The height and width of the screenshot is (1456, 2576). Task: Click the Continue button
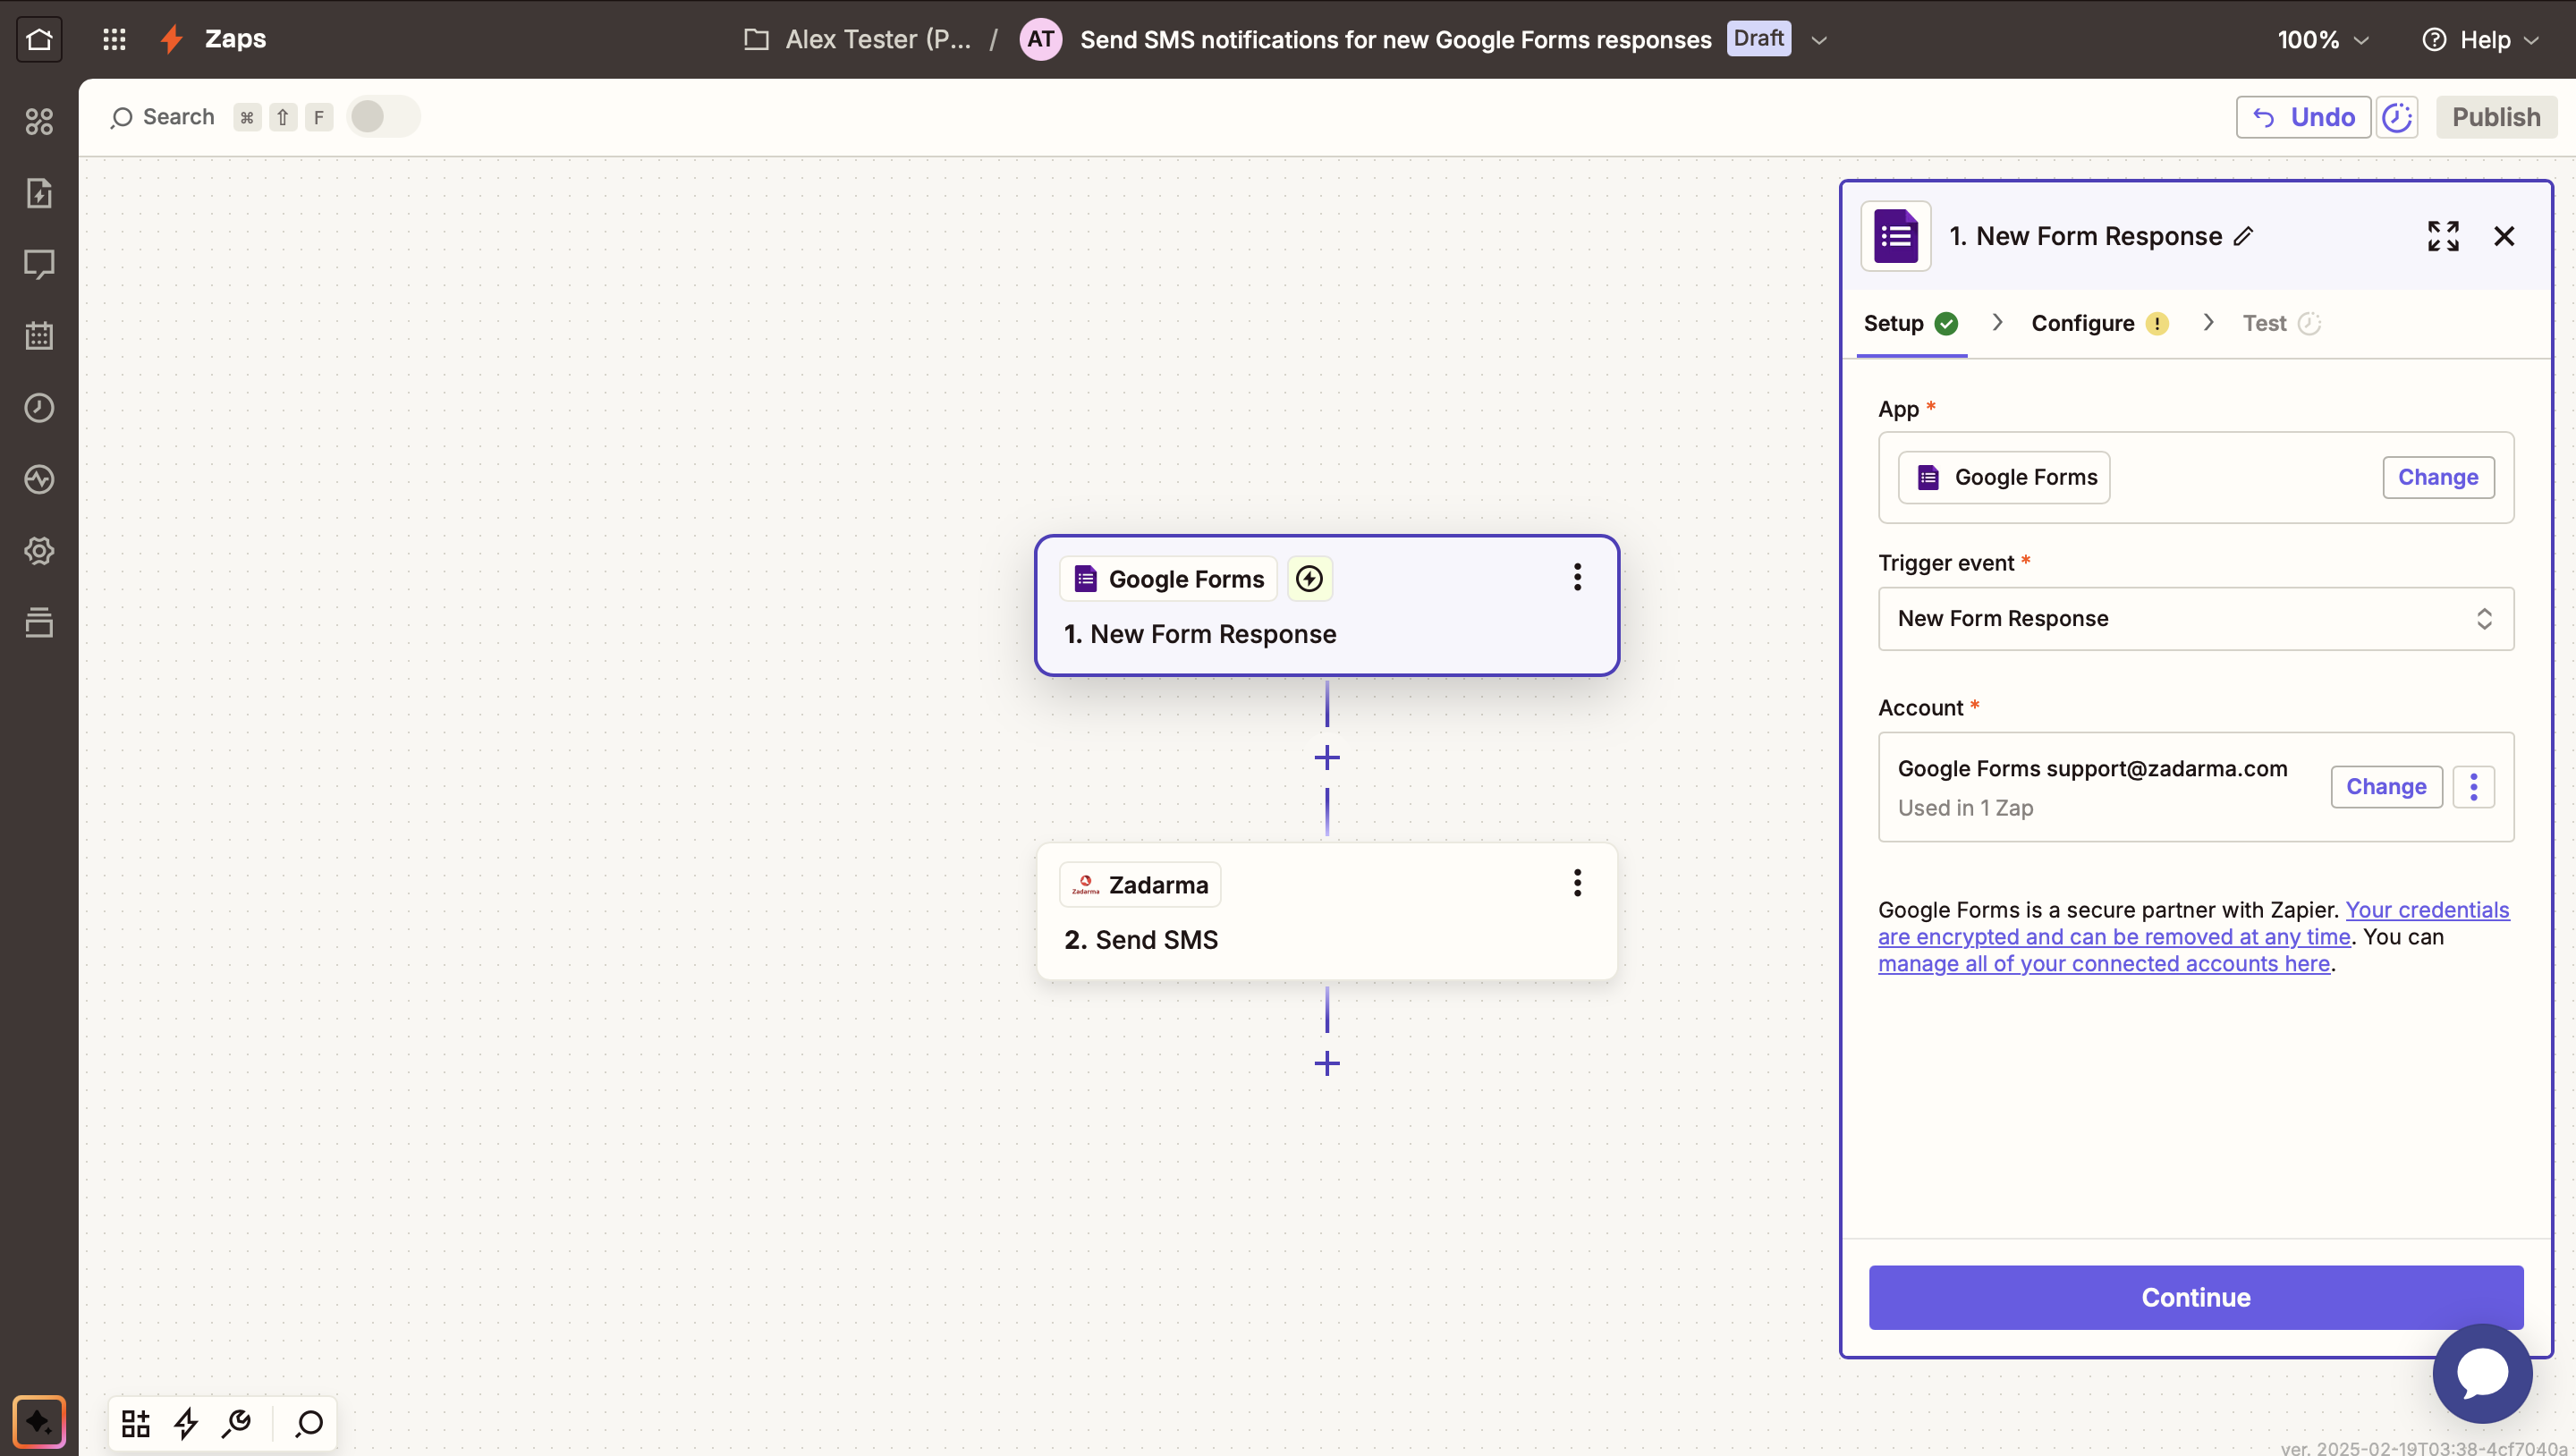point(2195,1297)
